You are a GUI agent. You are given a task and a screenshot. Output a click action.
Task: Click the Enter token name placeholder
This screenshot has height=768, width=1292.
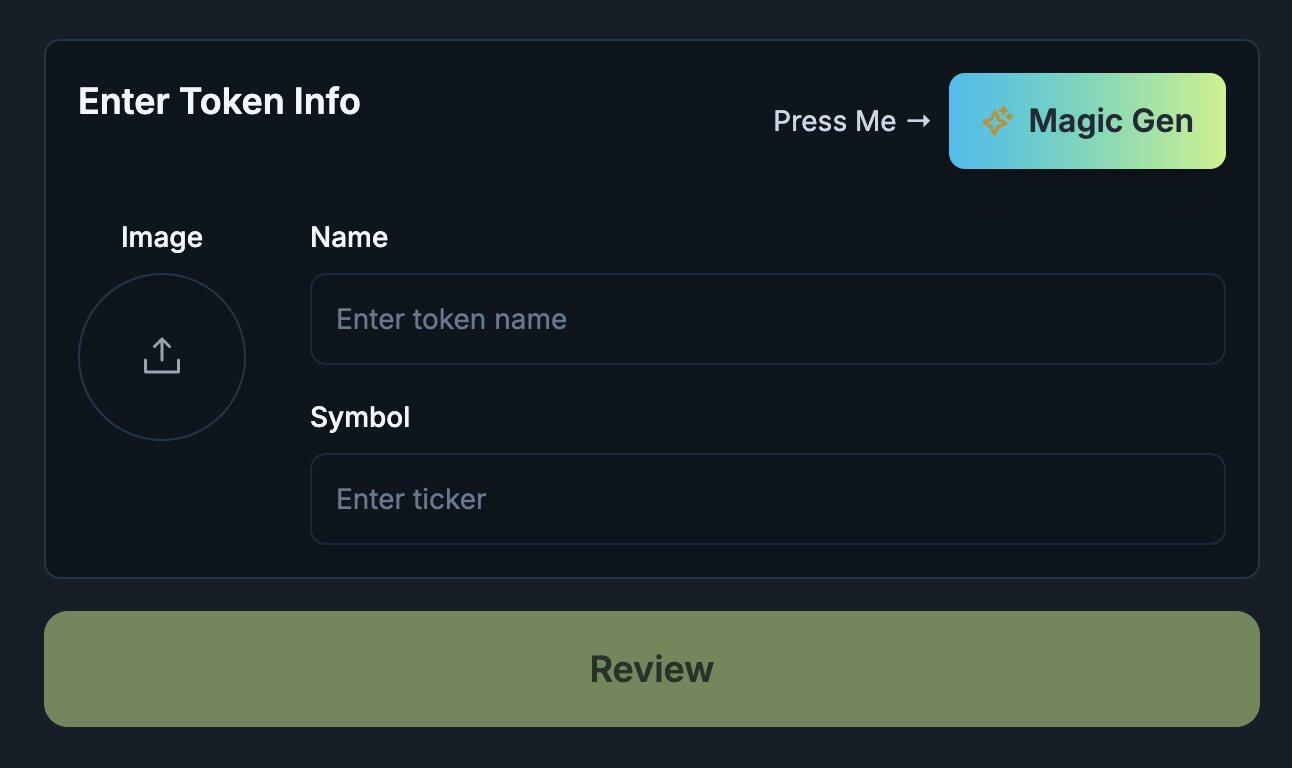click(451, 319)
